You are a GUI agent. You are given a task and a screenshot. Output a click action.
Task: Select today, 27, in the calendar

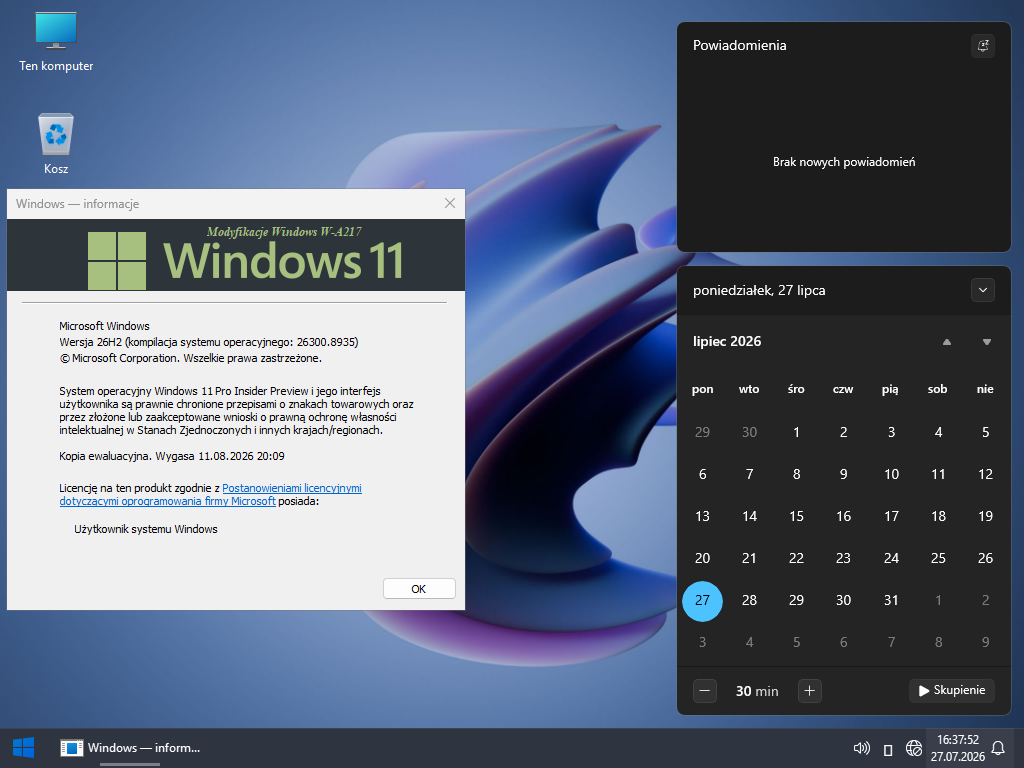pos(702,600)
